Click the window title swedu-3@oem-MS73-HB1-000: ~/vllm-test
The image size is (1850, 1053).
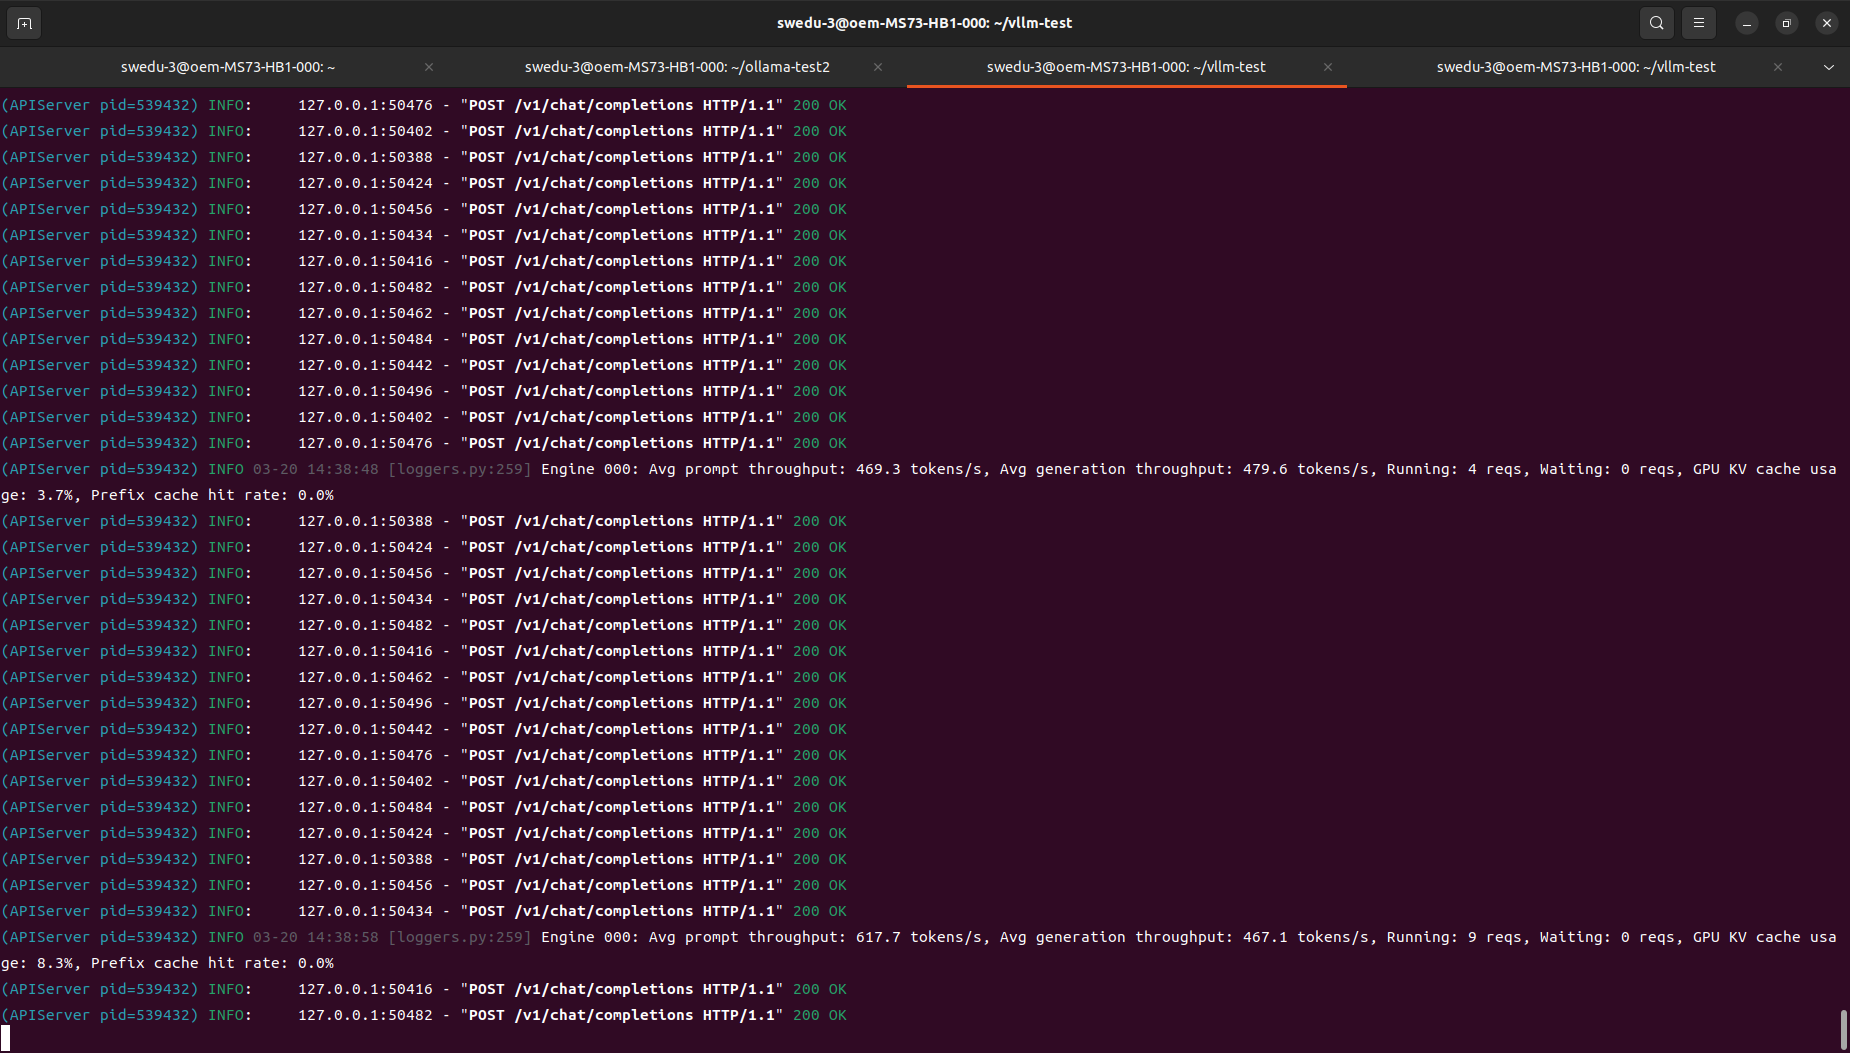(924, 23)
